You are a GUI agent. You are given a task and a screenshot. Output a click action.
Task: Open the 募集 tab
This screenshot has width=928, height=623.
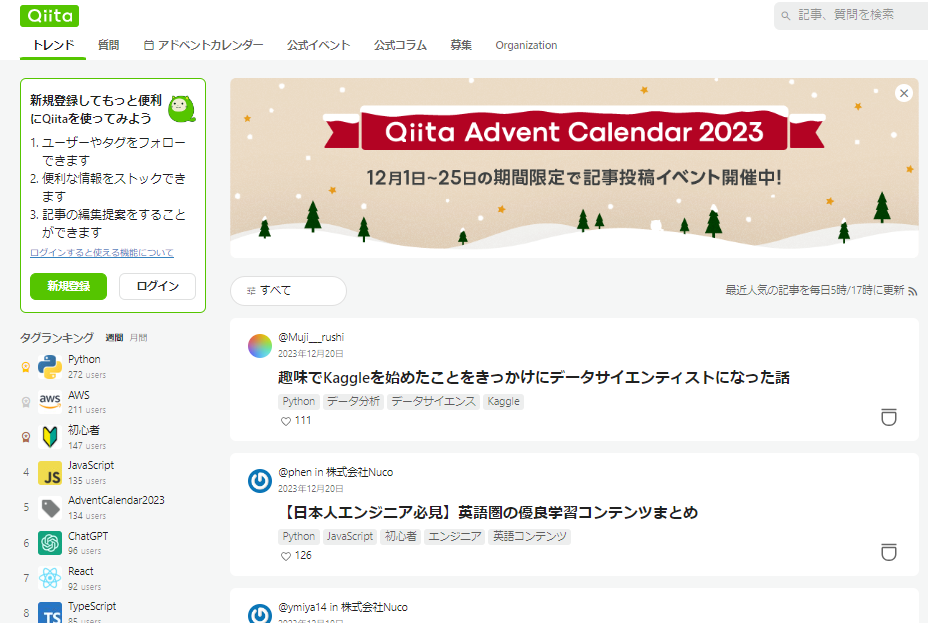coord(460,46)
